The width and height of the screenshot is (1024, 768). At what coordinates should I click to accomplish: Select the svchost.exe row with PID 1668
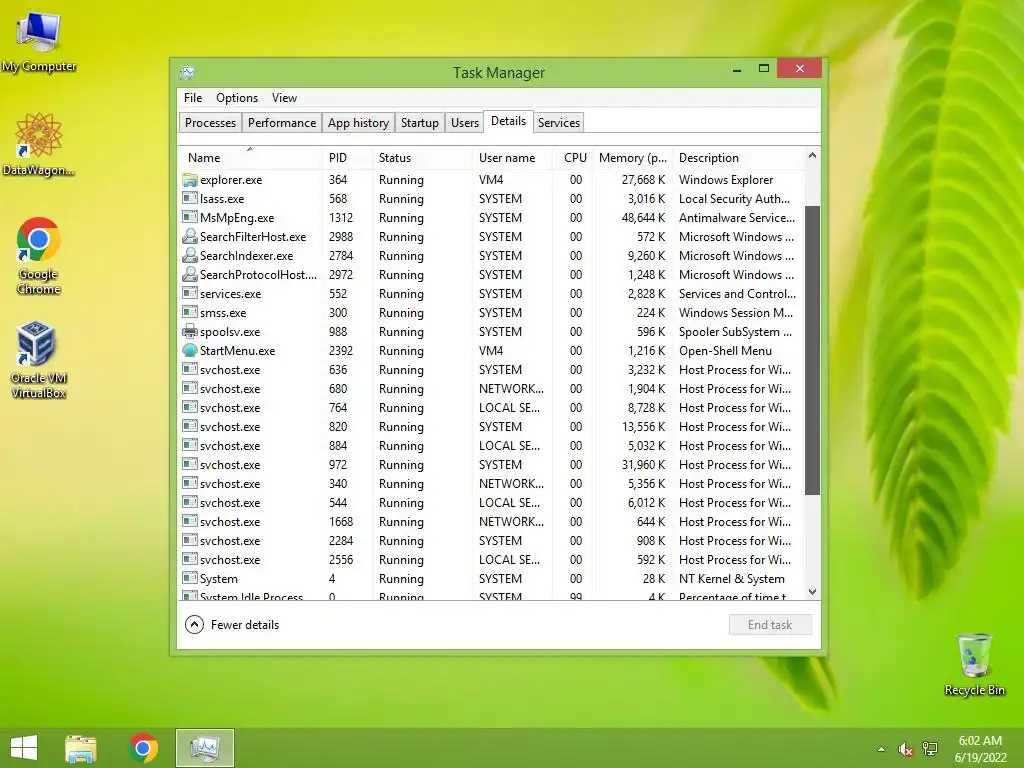coord(491,522)
